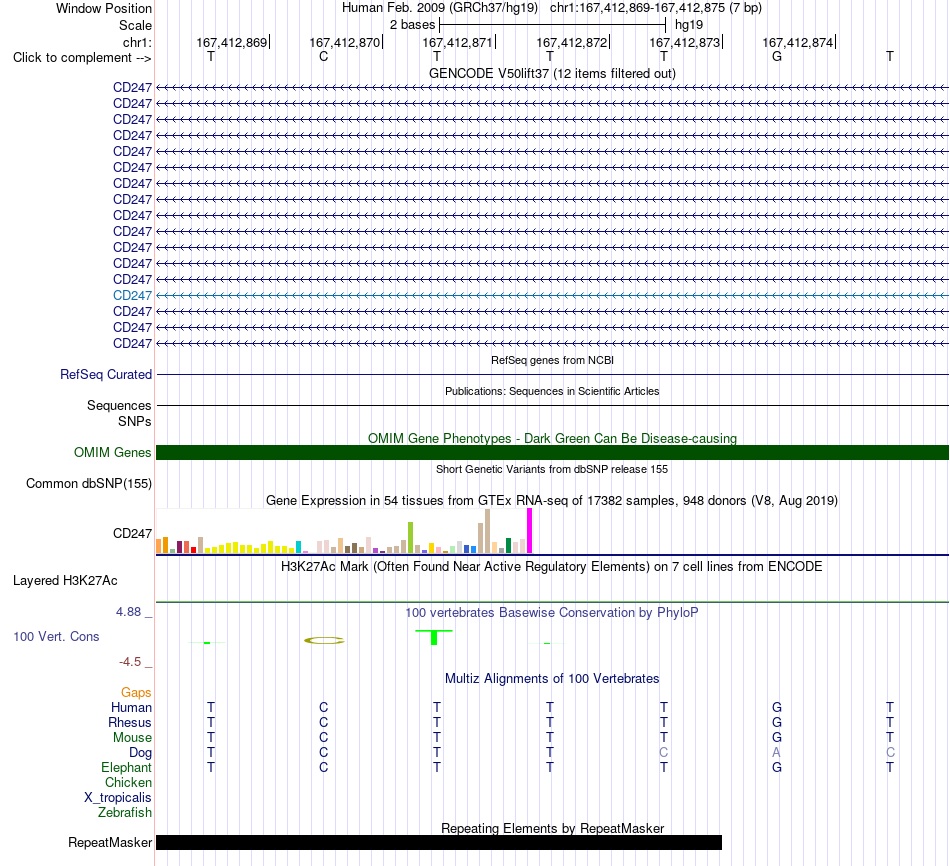The width and height of the screenshot is (950, 866).
Task: Click the Elephant species label
Action: [x=126, y=767]
